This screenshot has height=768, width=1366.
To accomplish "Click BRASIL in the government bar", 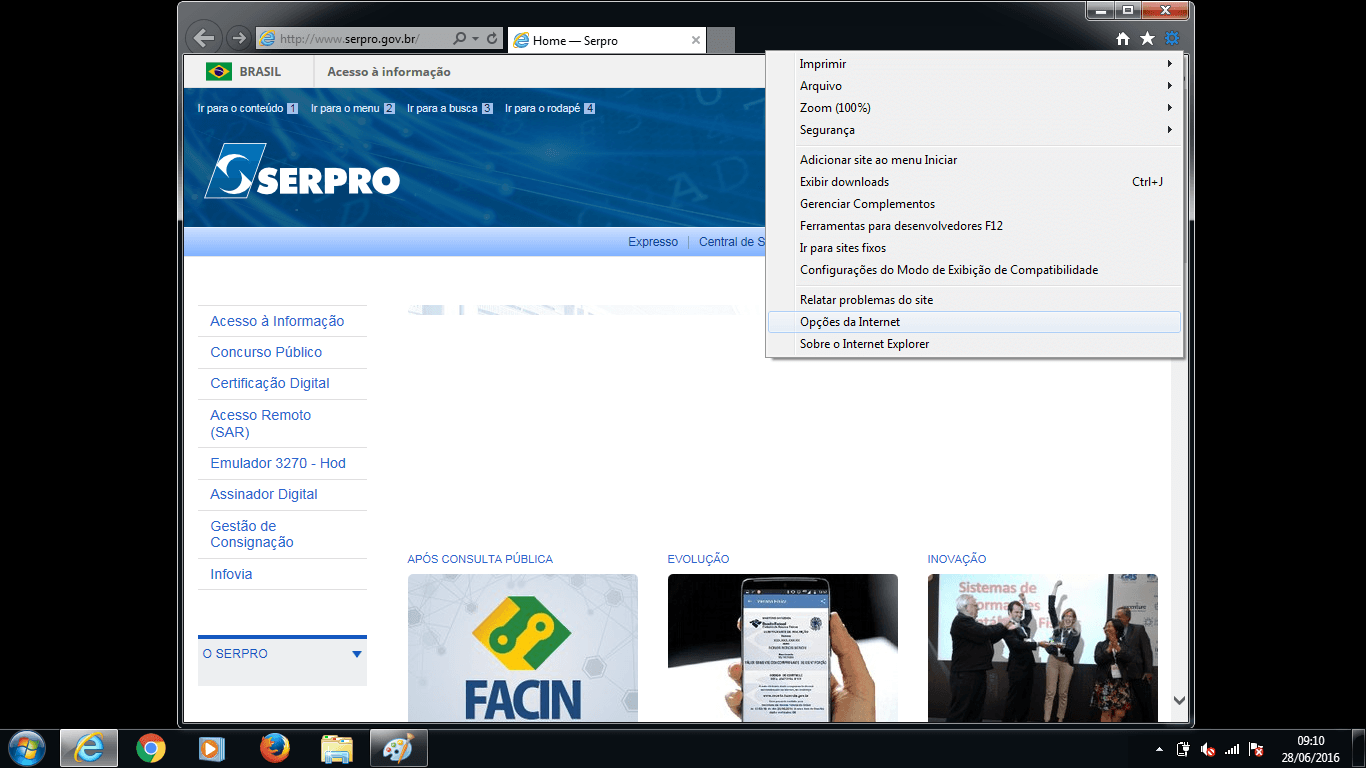I will coord(260,72).
